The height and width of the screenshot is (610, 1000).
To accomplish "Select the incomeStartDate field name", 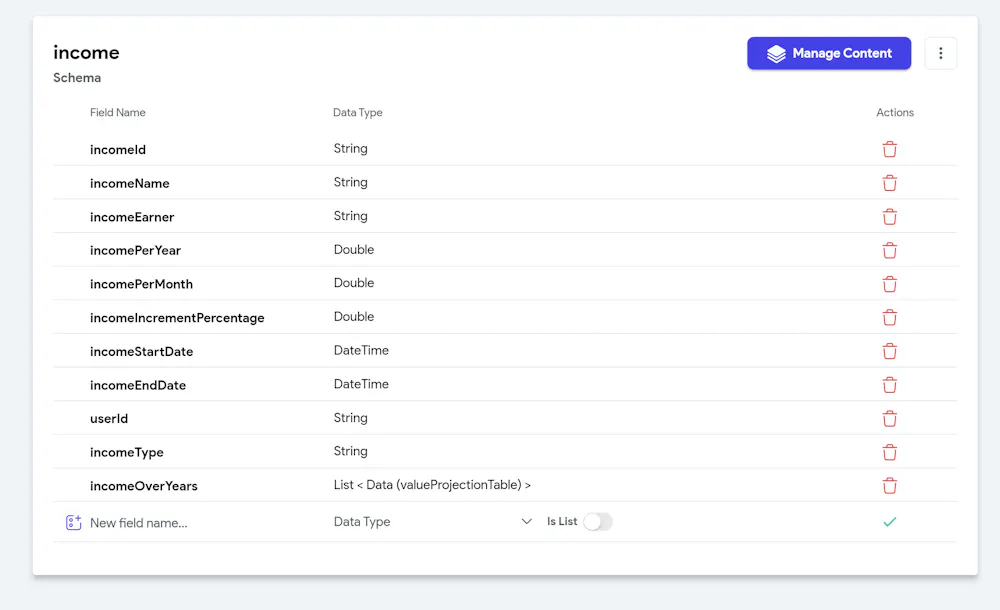I will click(142, 352).
